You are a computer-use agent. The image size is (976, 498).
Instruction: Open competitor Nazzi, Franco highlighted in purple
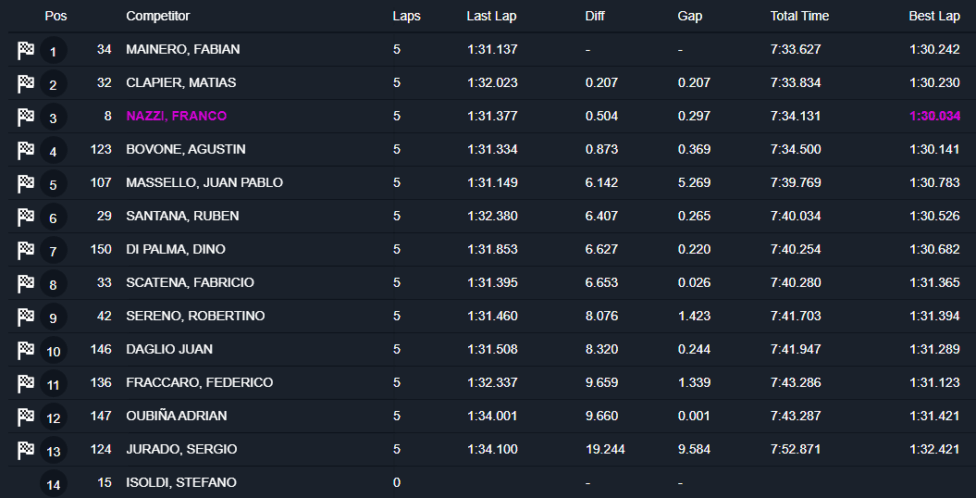tap(176, 116)
